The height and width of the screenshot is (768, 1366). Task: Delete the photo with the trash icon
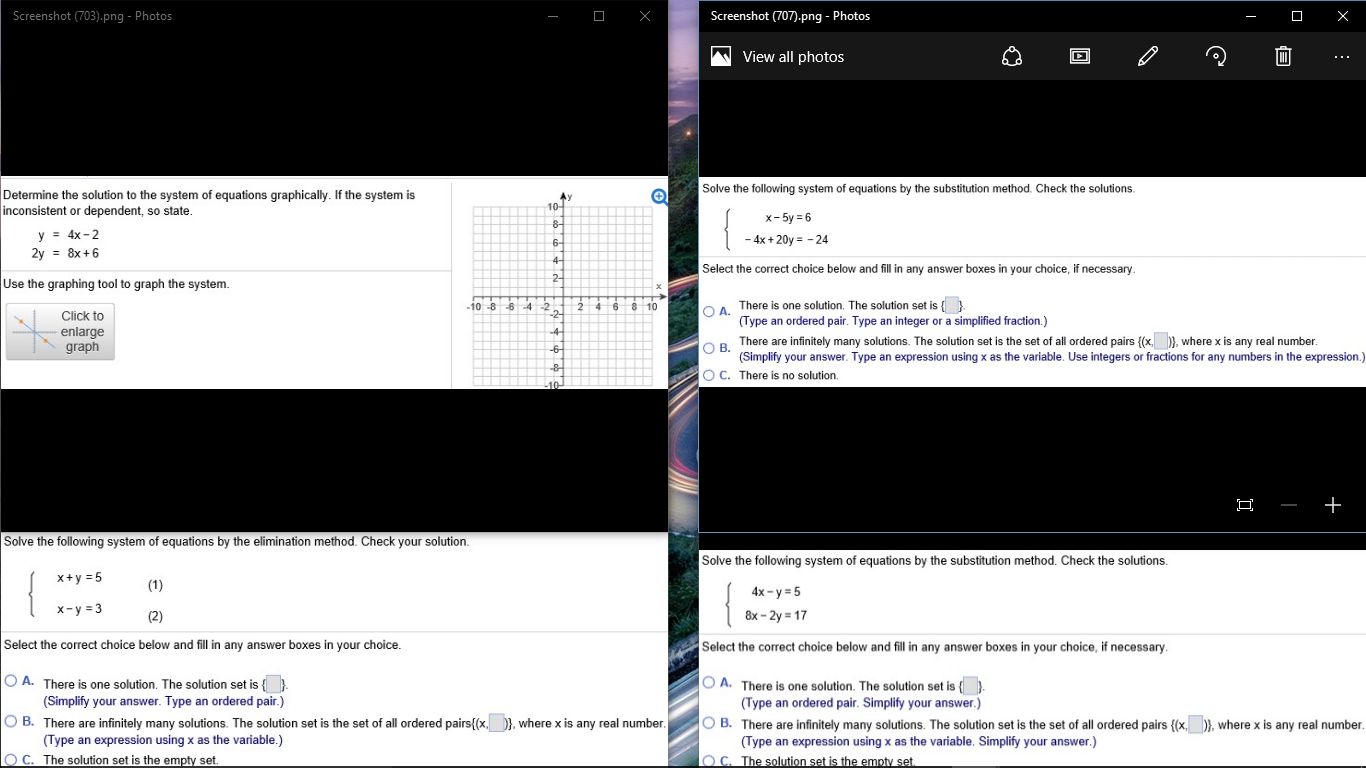1283,57
